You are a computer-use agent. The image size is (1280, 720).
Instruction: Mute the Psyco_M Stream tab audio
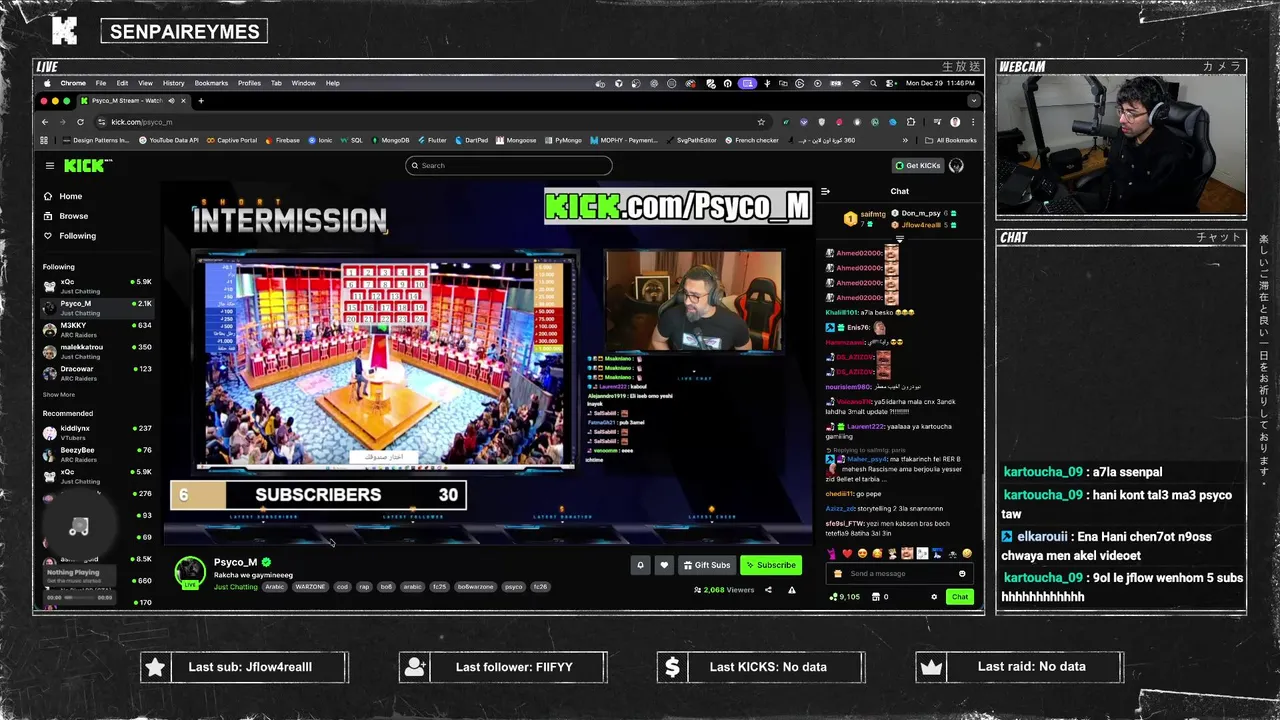point(171,101)
